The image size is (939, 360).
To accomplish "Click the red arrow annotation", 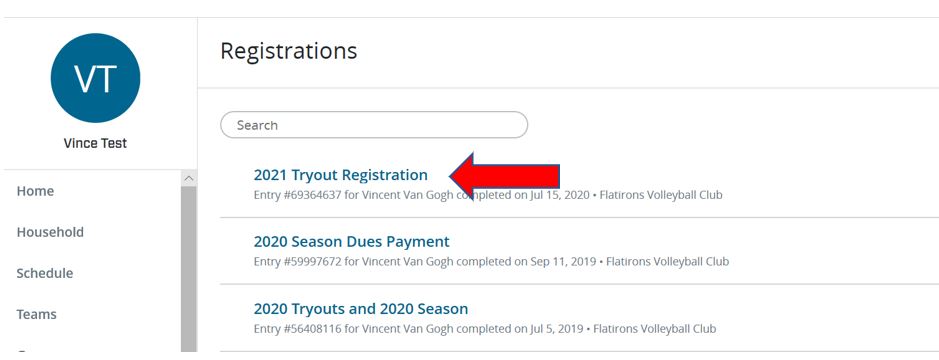I will [x=504, y=176].
